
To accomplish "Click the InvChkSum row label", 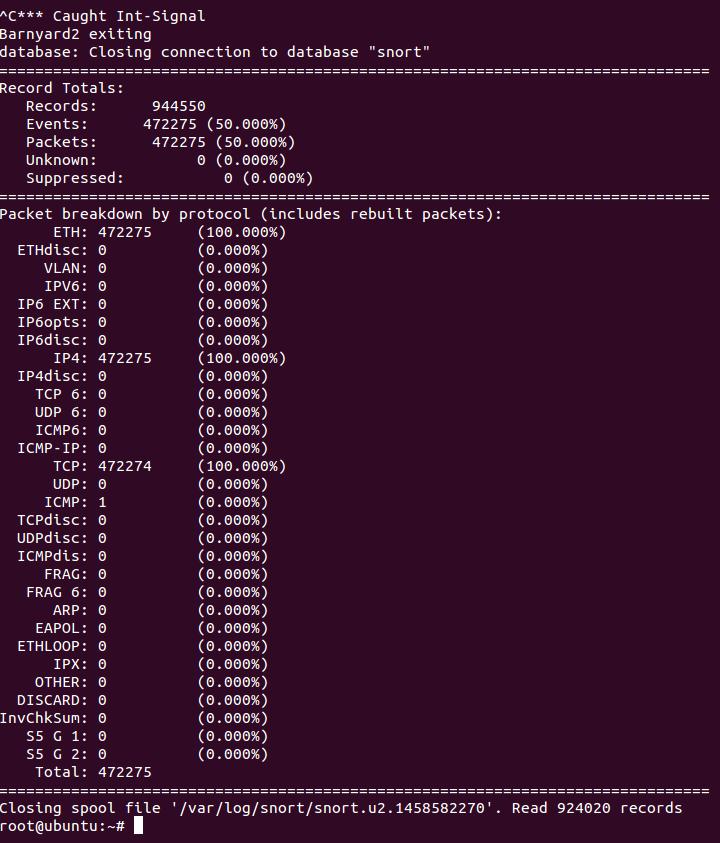I will [44, 718].
